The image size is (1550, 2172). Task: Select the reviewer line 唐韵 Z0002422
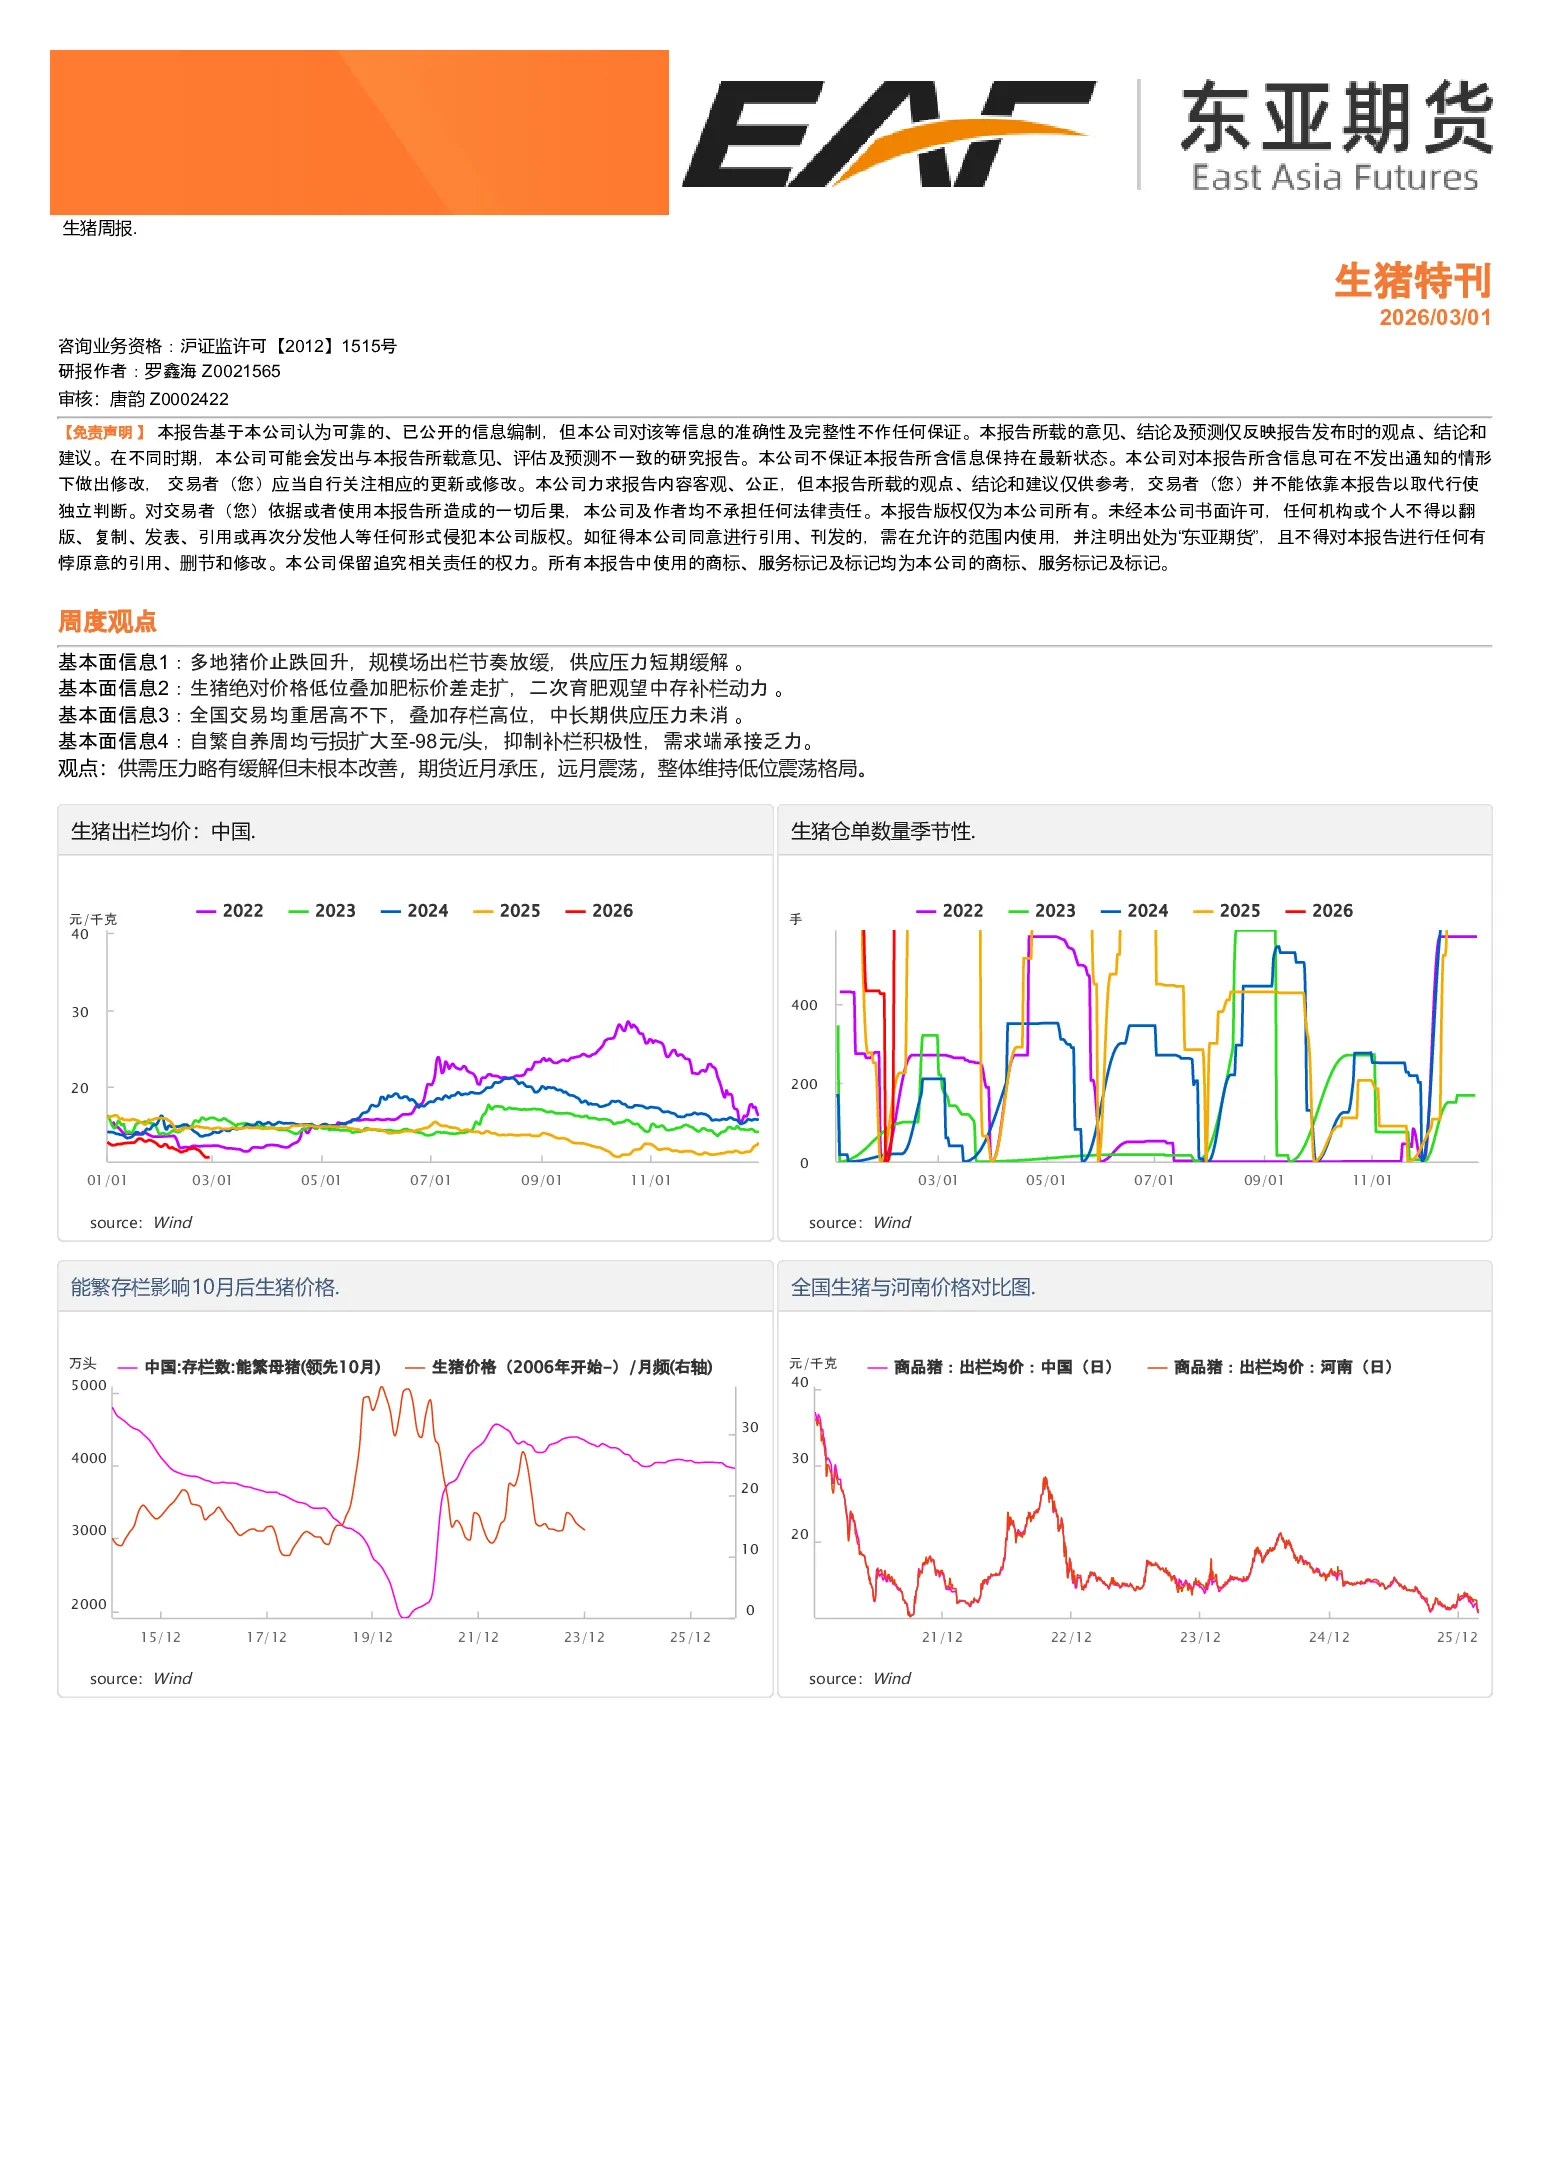[143, 399]
